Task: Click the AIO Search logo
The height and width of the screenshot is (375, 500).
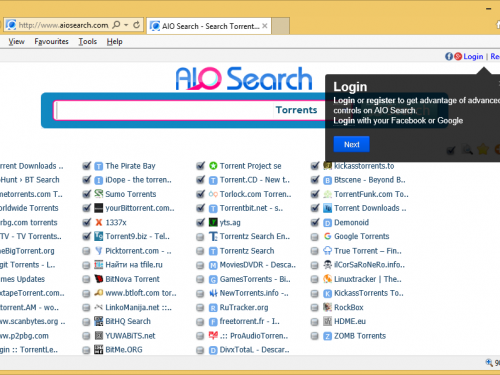Action: [244, 79]
